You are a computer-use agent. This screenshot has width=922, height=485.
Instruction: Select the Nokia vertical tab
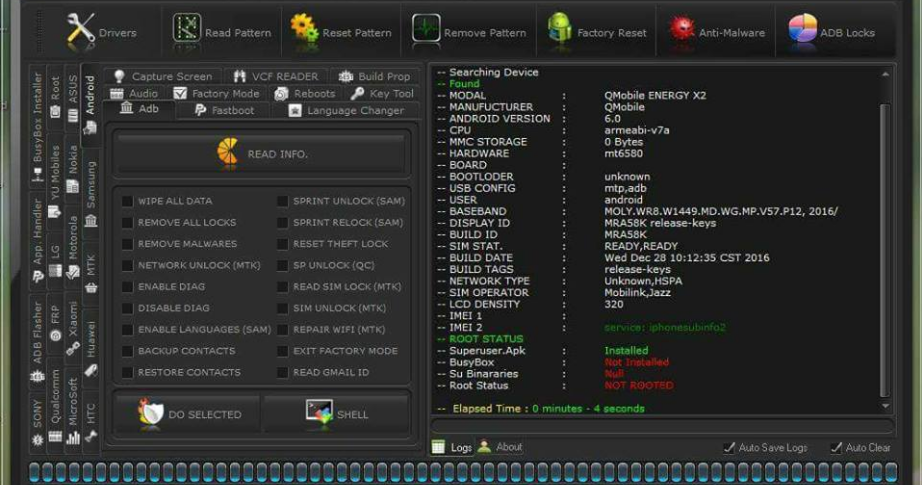(x=72, y=169)
